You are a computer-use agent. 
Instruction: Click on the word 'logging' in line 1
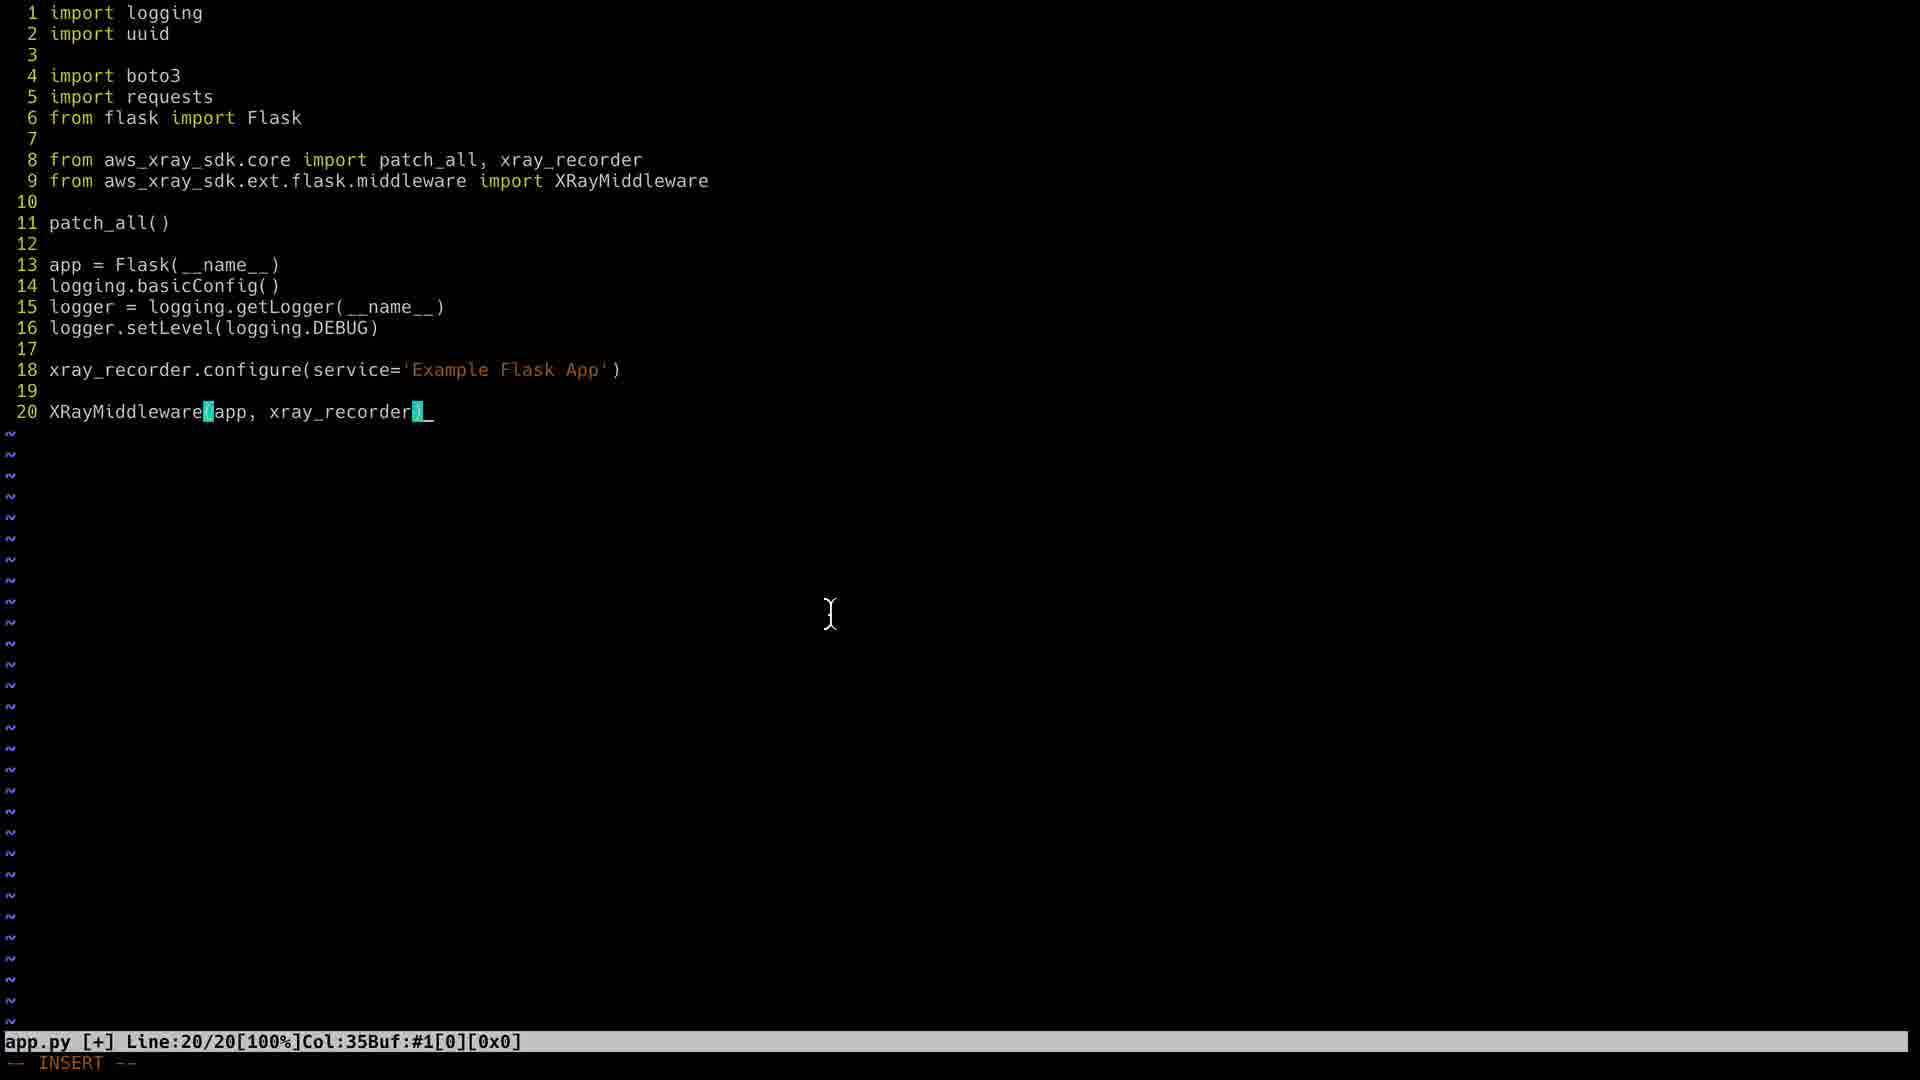[164, 13]
